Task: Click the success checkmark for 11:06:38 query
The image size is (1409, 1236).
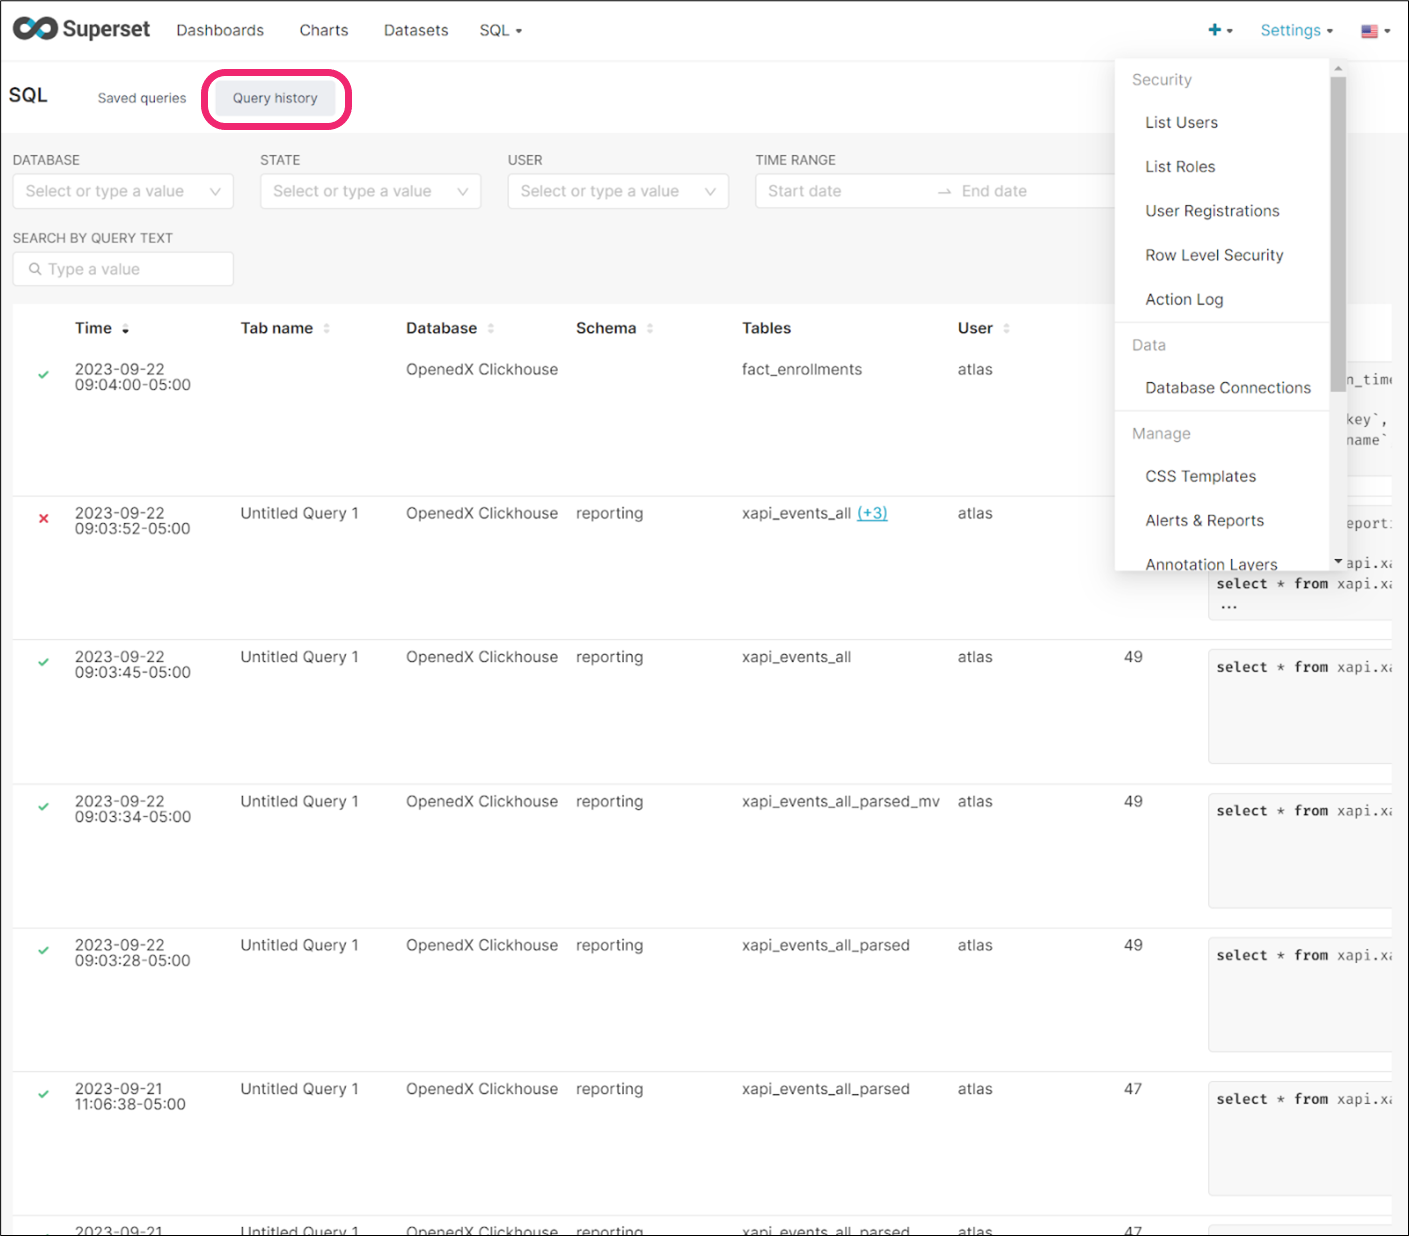Action: (x=43, y=1095)
